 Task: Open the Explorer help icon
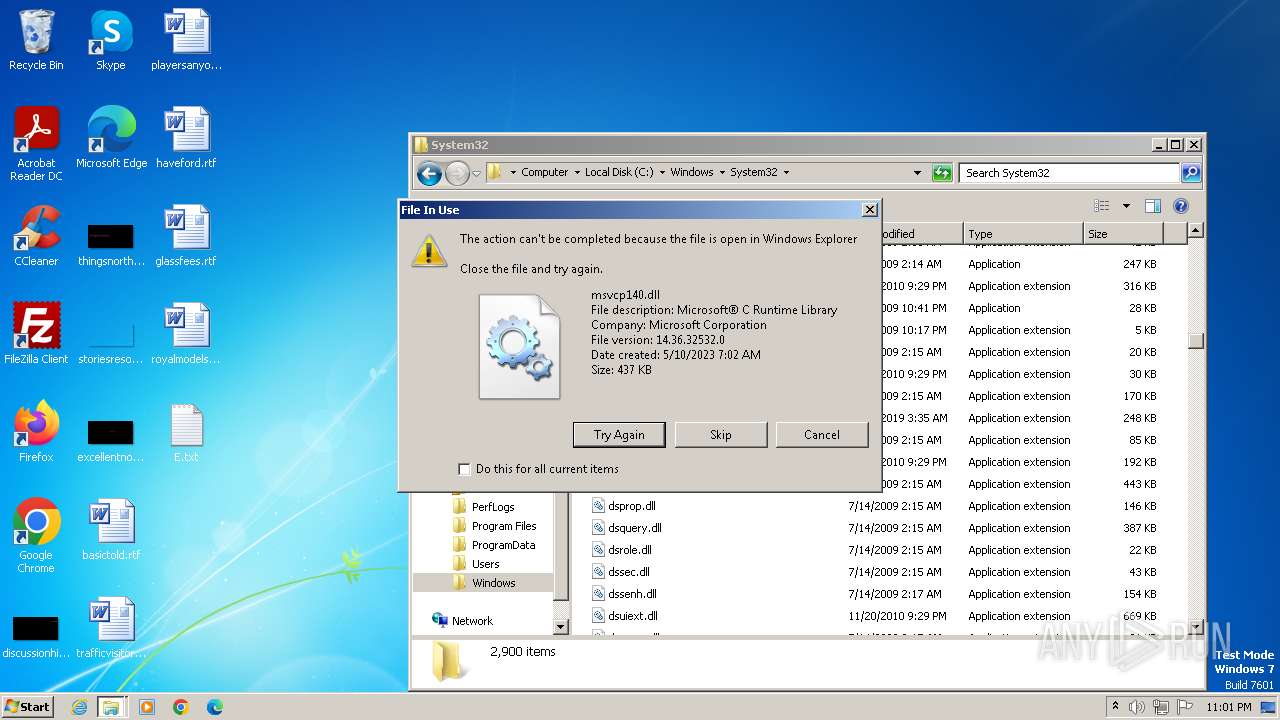1180,206
